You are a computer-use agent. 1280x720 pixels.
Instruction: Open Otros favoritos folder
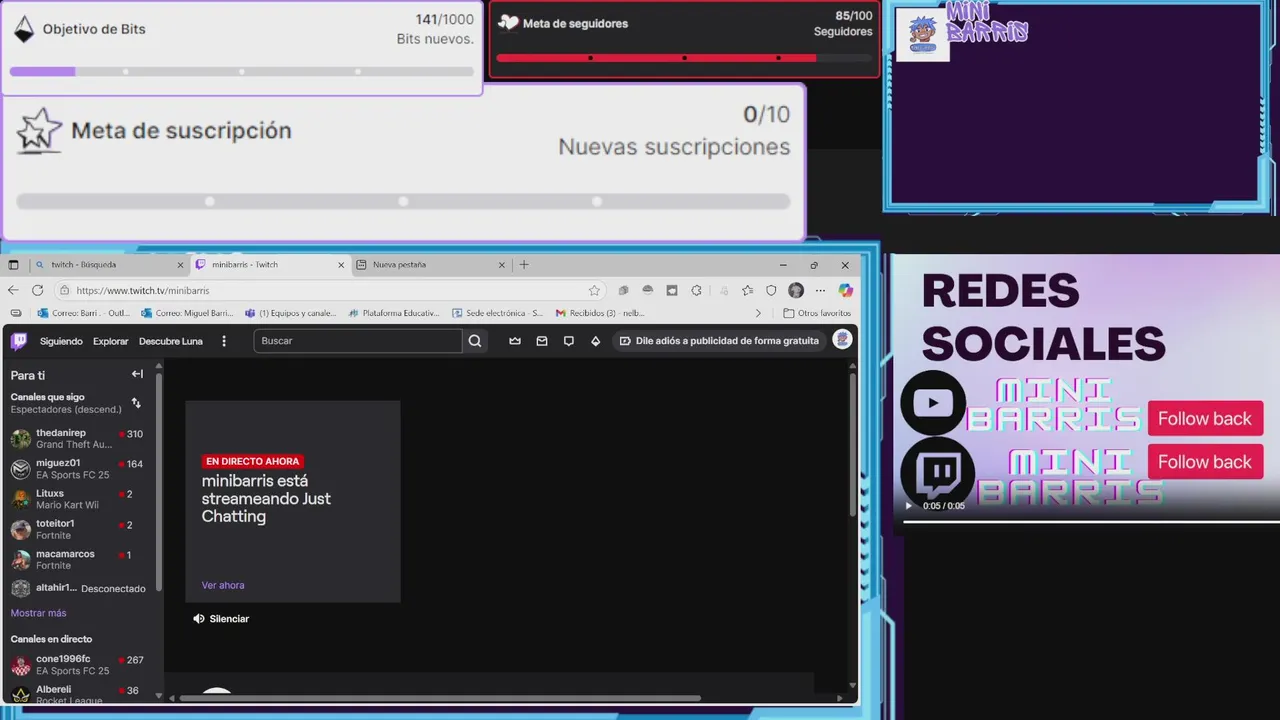(x=817, y=313)
